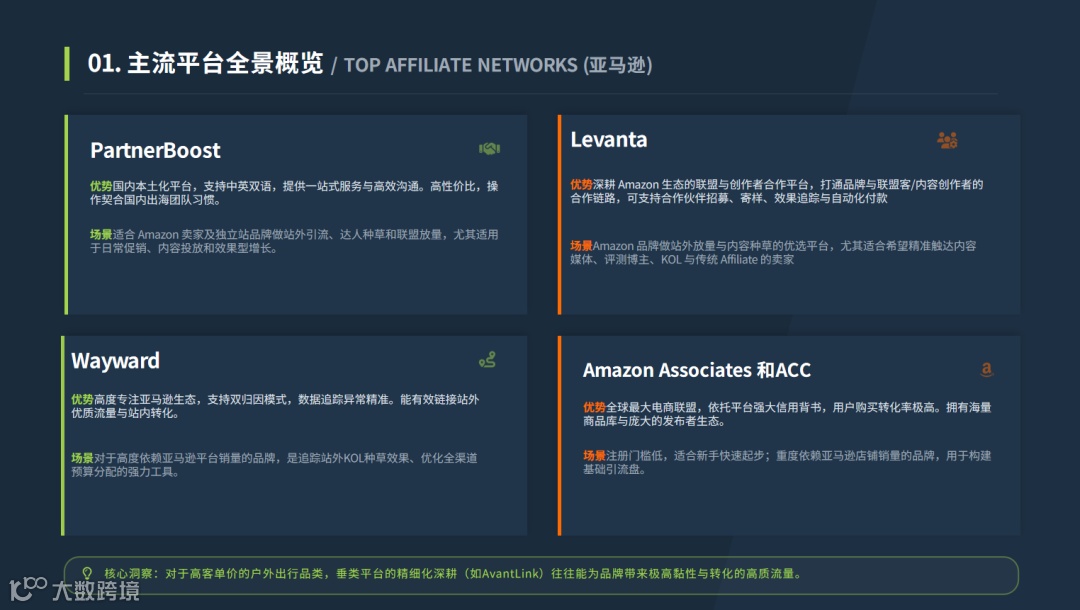This screenshot has height=610, width=1080.
Task: Select the Levanta card title
Action: pos(609,140)
